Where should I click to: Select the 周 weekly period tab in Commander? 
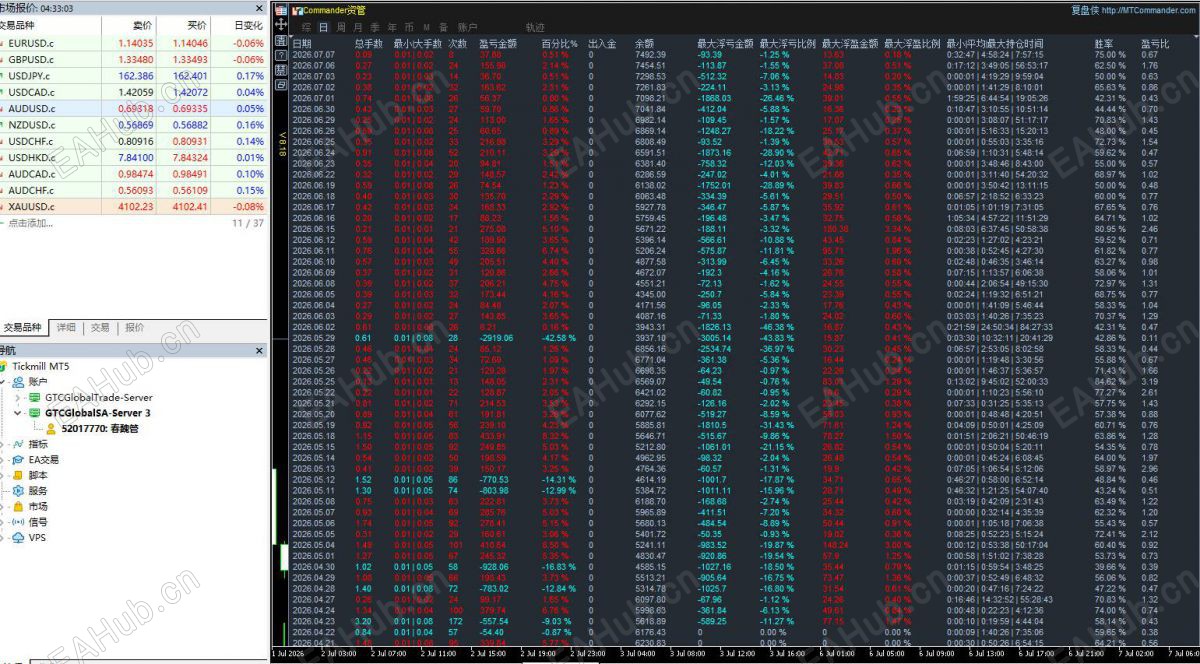(x=341, y=27)
